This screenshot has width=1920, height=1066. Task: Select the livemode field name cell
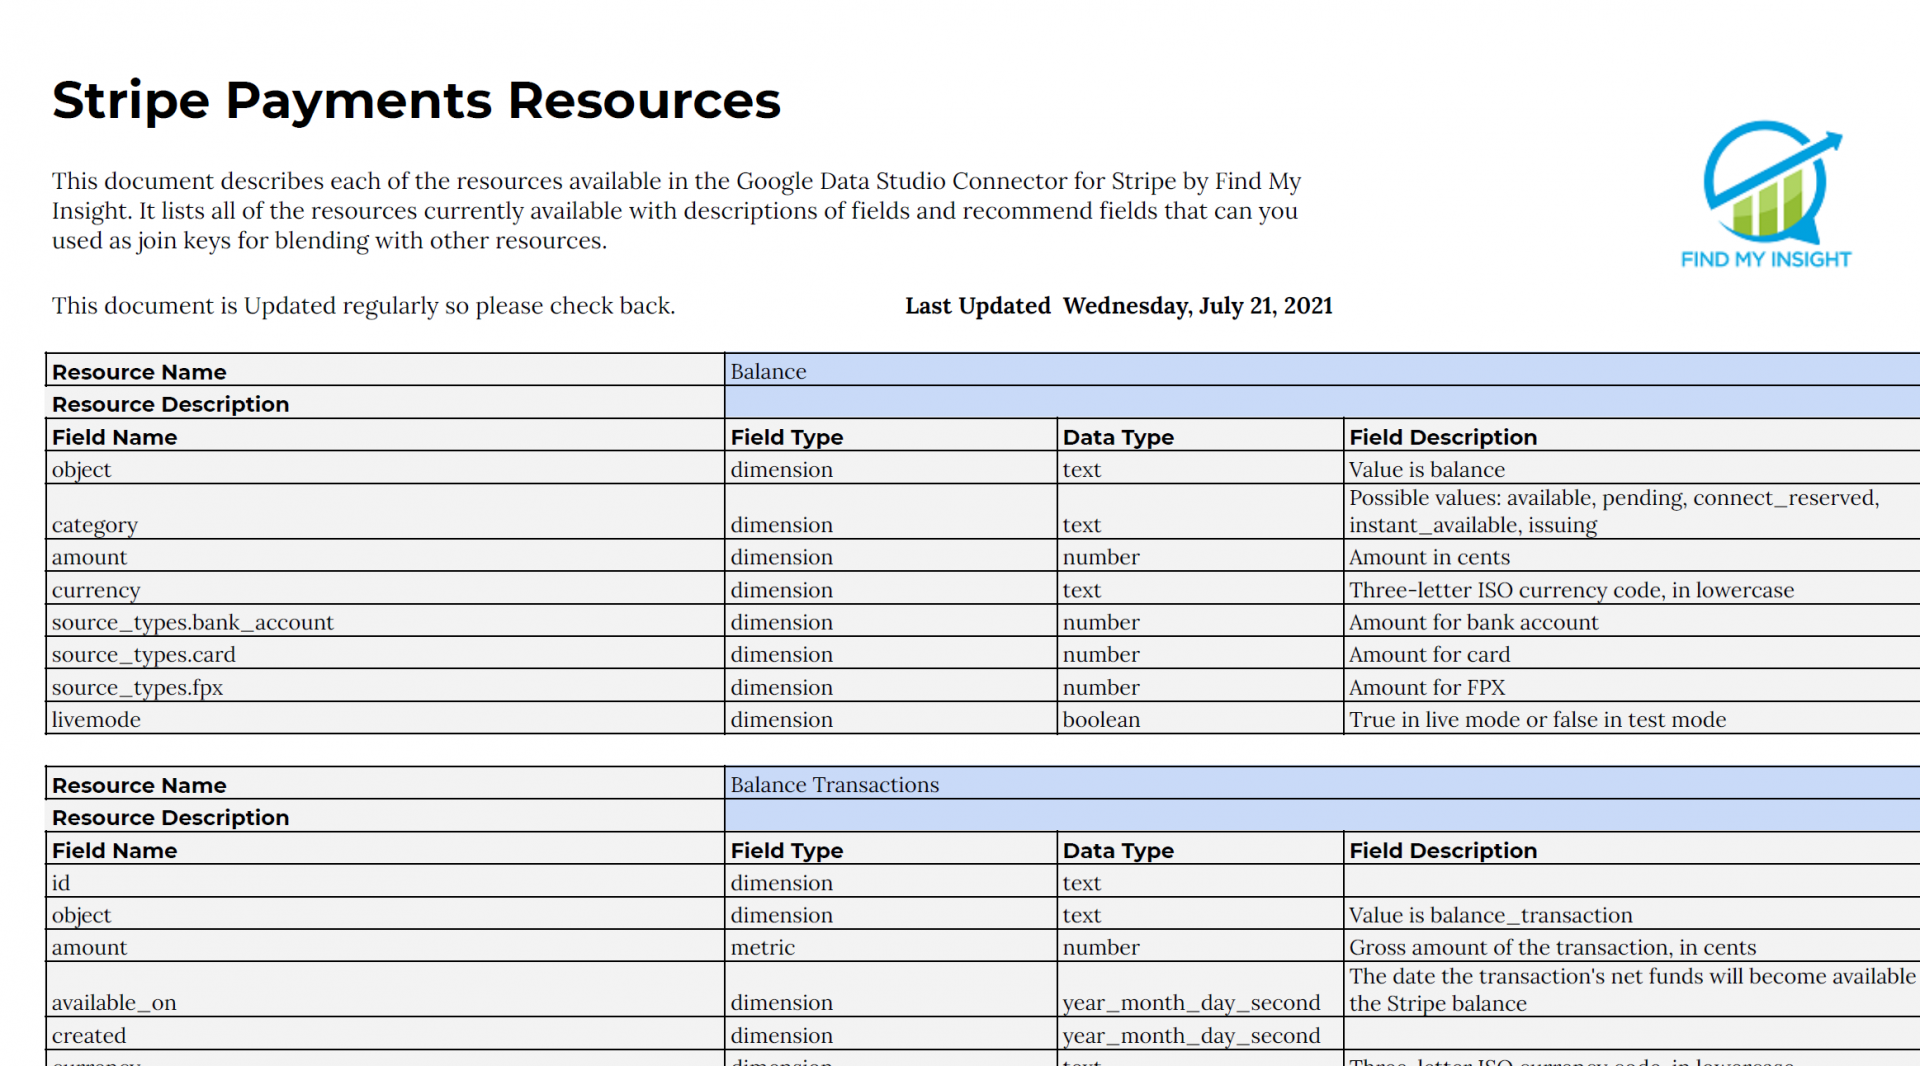coord(95,719)
